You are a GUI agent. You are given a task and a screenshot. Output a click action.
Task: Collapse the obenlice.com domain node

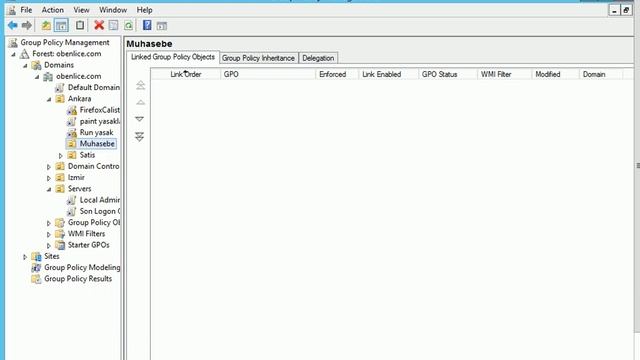pos(37,76)
